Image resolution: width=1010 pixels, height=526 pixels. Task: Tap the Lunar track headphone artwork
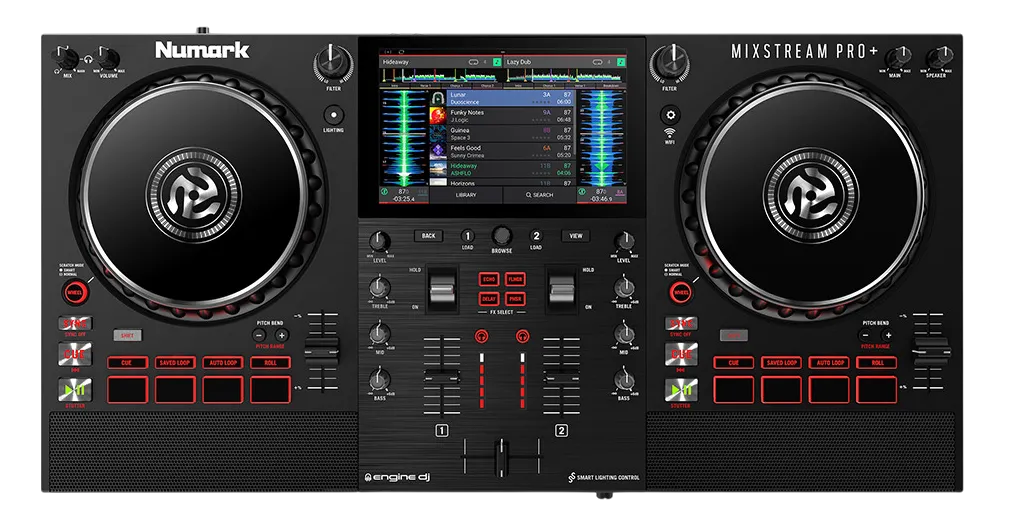[x=438, y=98]
